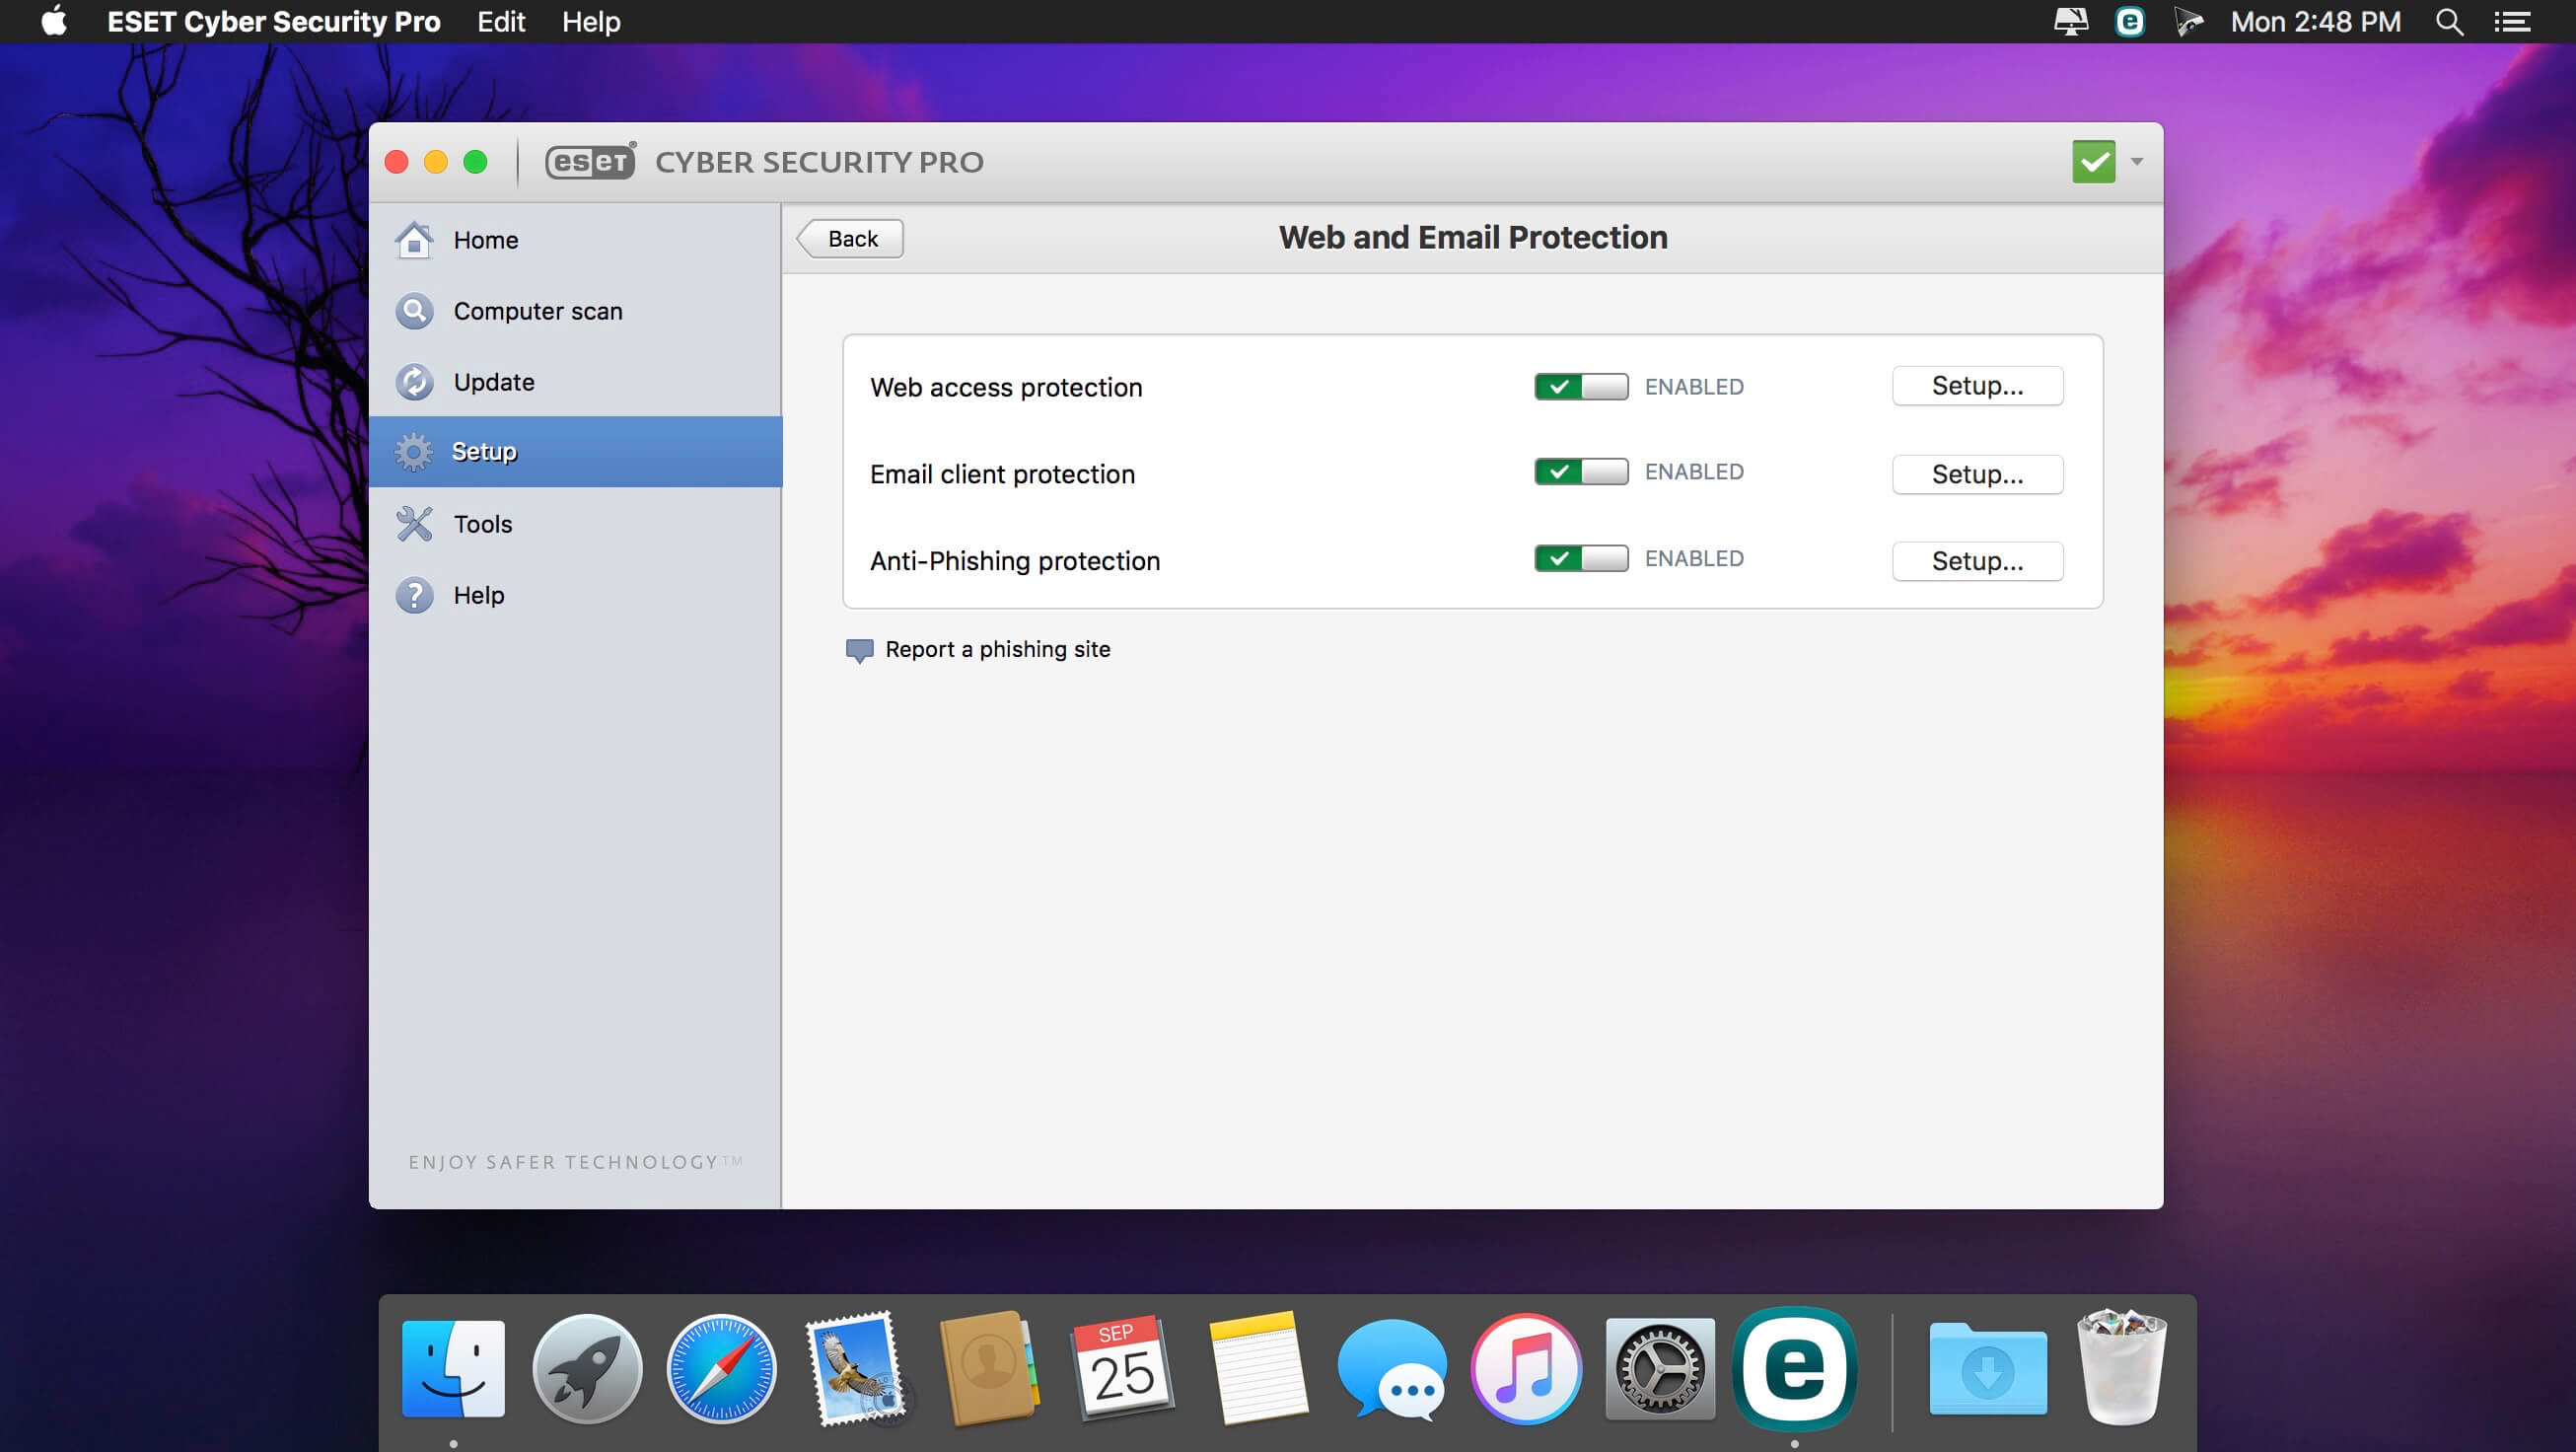Viewport: 2576px width, 1452px height.
Task: Open Calendar showing Sep 25 in Dock
Action: pos(1123,1368)
